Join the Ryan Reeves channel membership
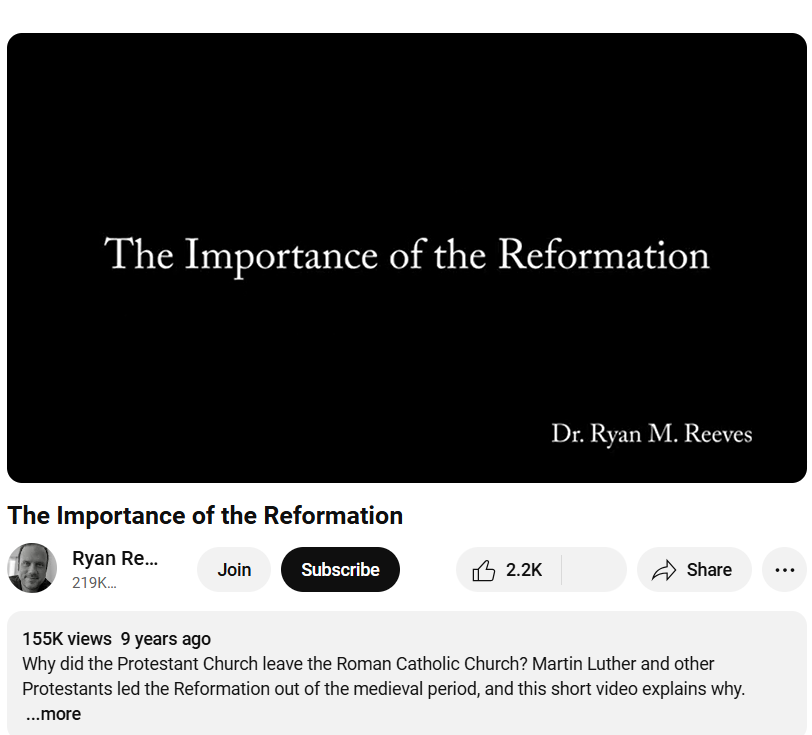Viewport: 812px width, 735px height. 234,570
